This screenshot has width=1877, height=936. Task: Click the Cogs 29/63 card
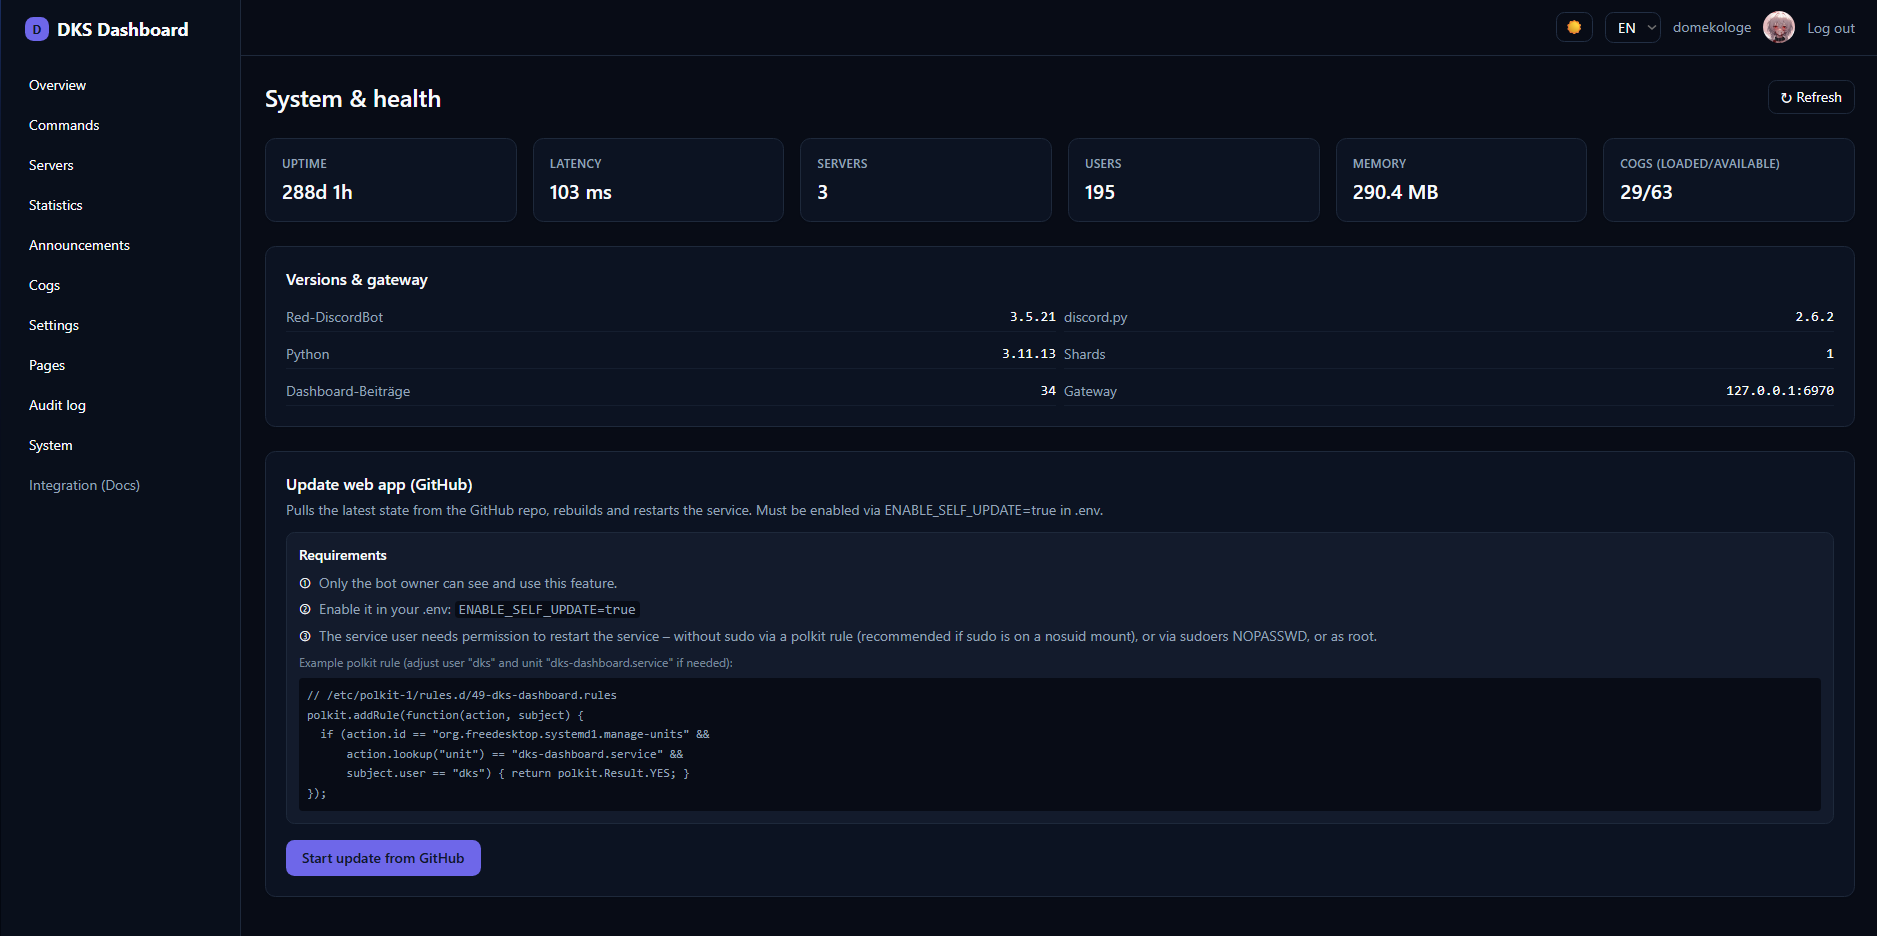[1729, 180]
